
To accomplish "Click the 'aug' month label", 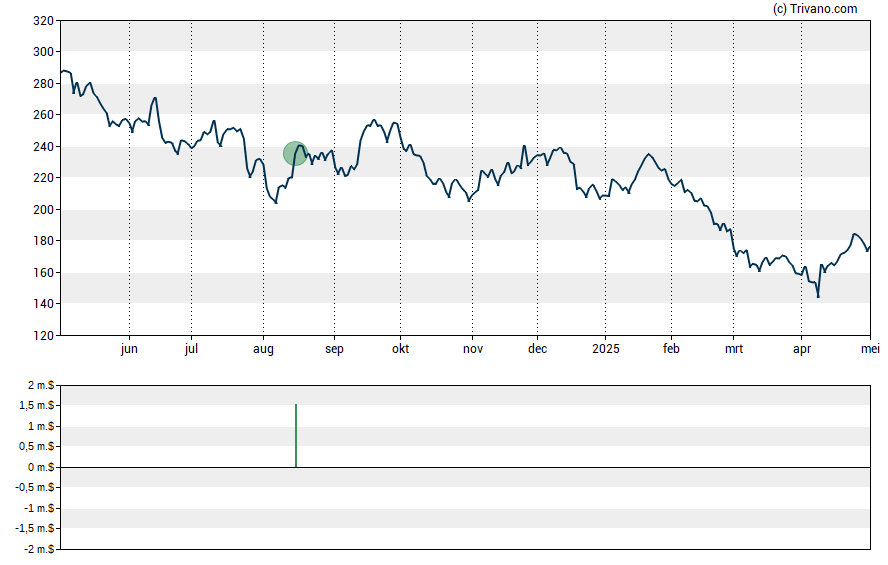I will pyautogui.click(x=263, y=349).
